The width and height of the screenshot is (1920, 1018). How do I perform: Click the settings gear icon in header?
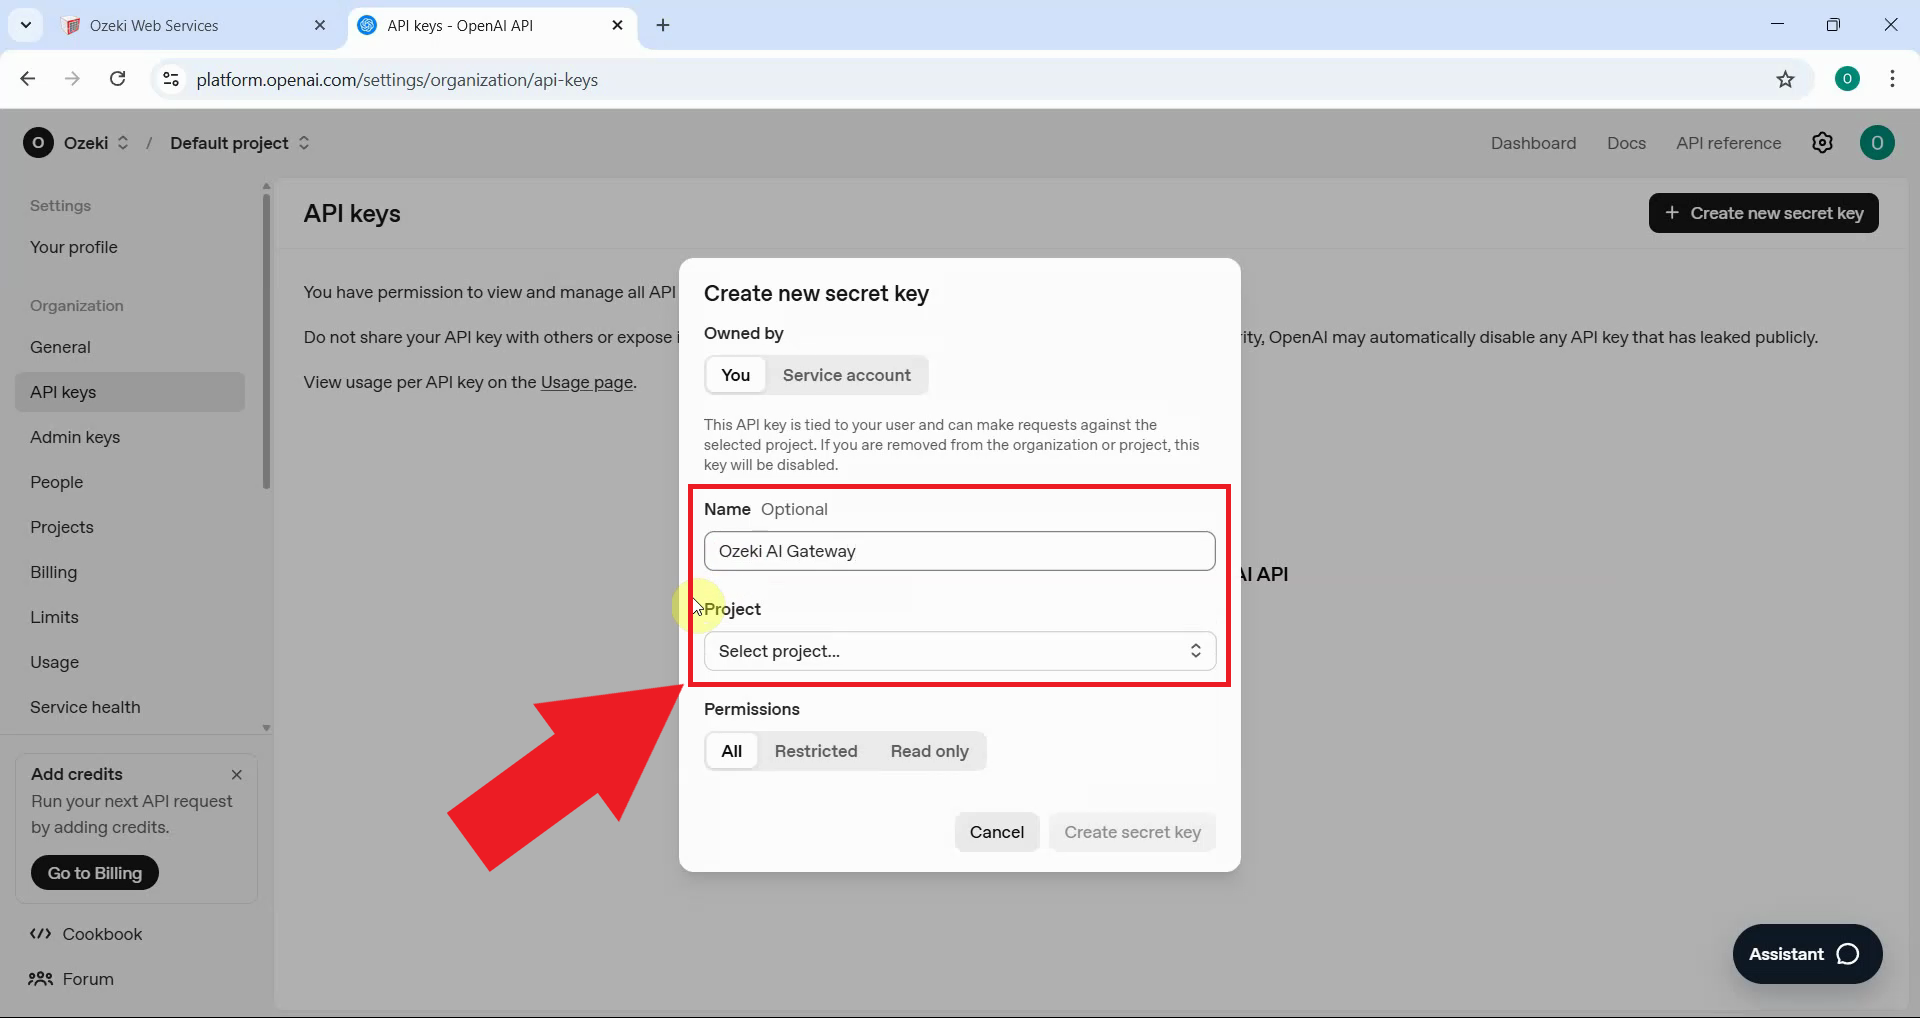(x=1822, y=143)
